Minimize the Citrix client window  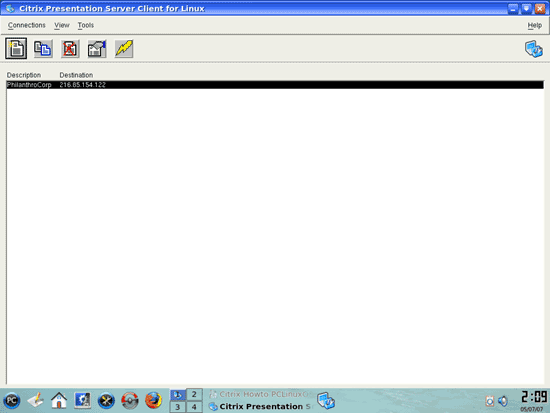point(513,9)
